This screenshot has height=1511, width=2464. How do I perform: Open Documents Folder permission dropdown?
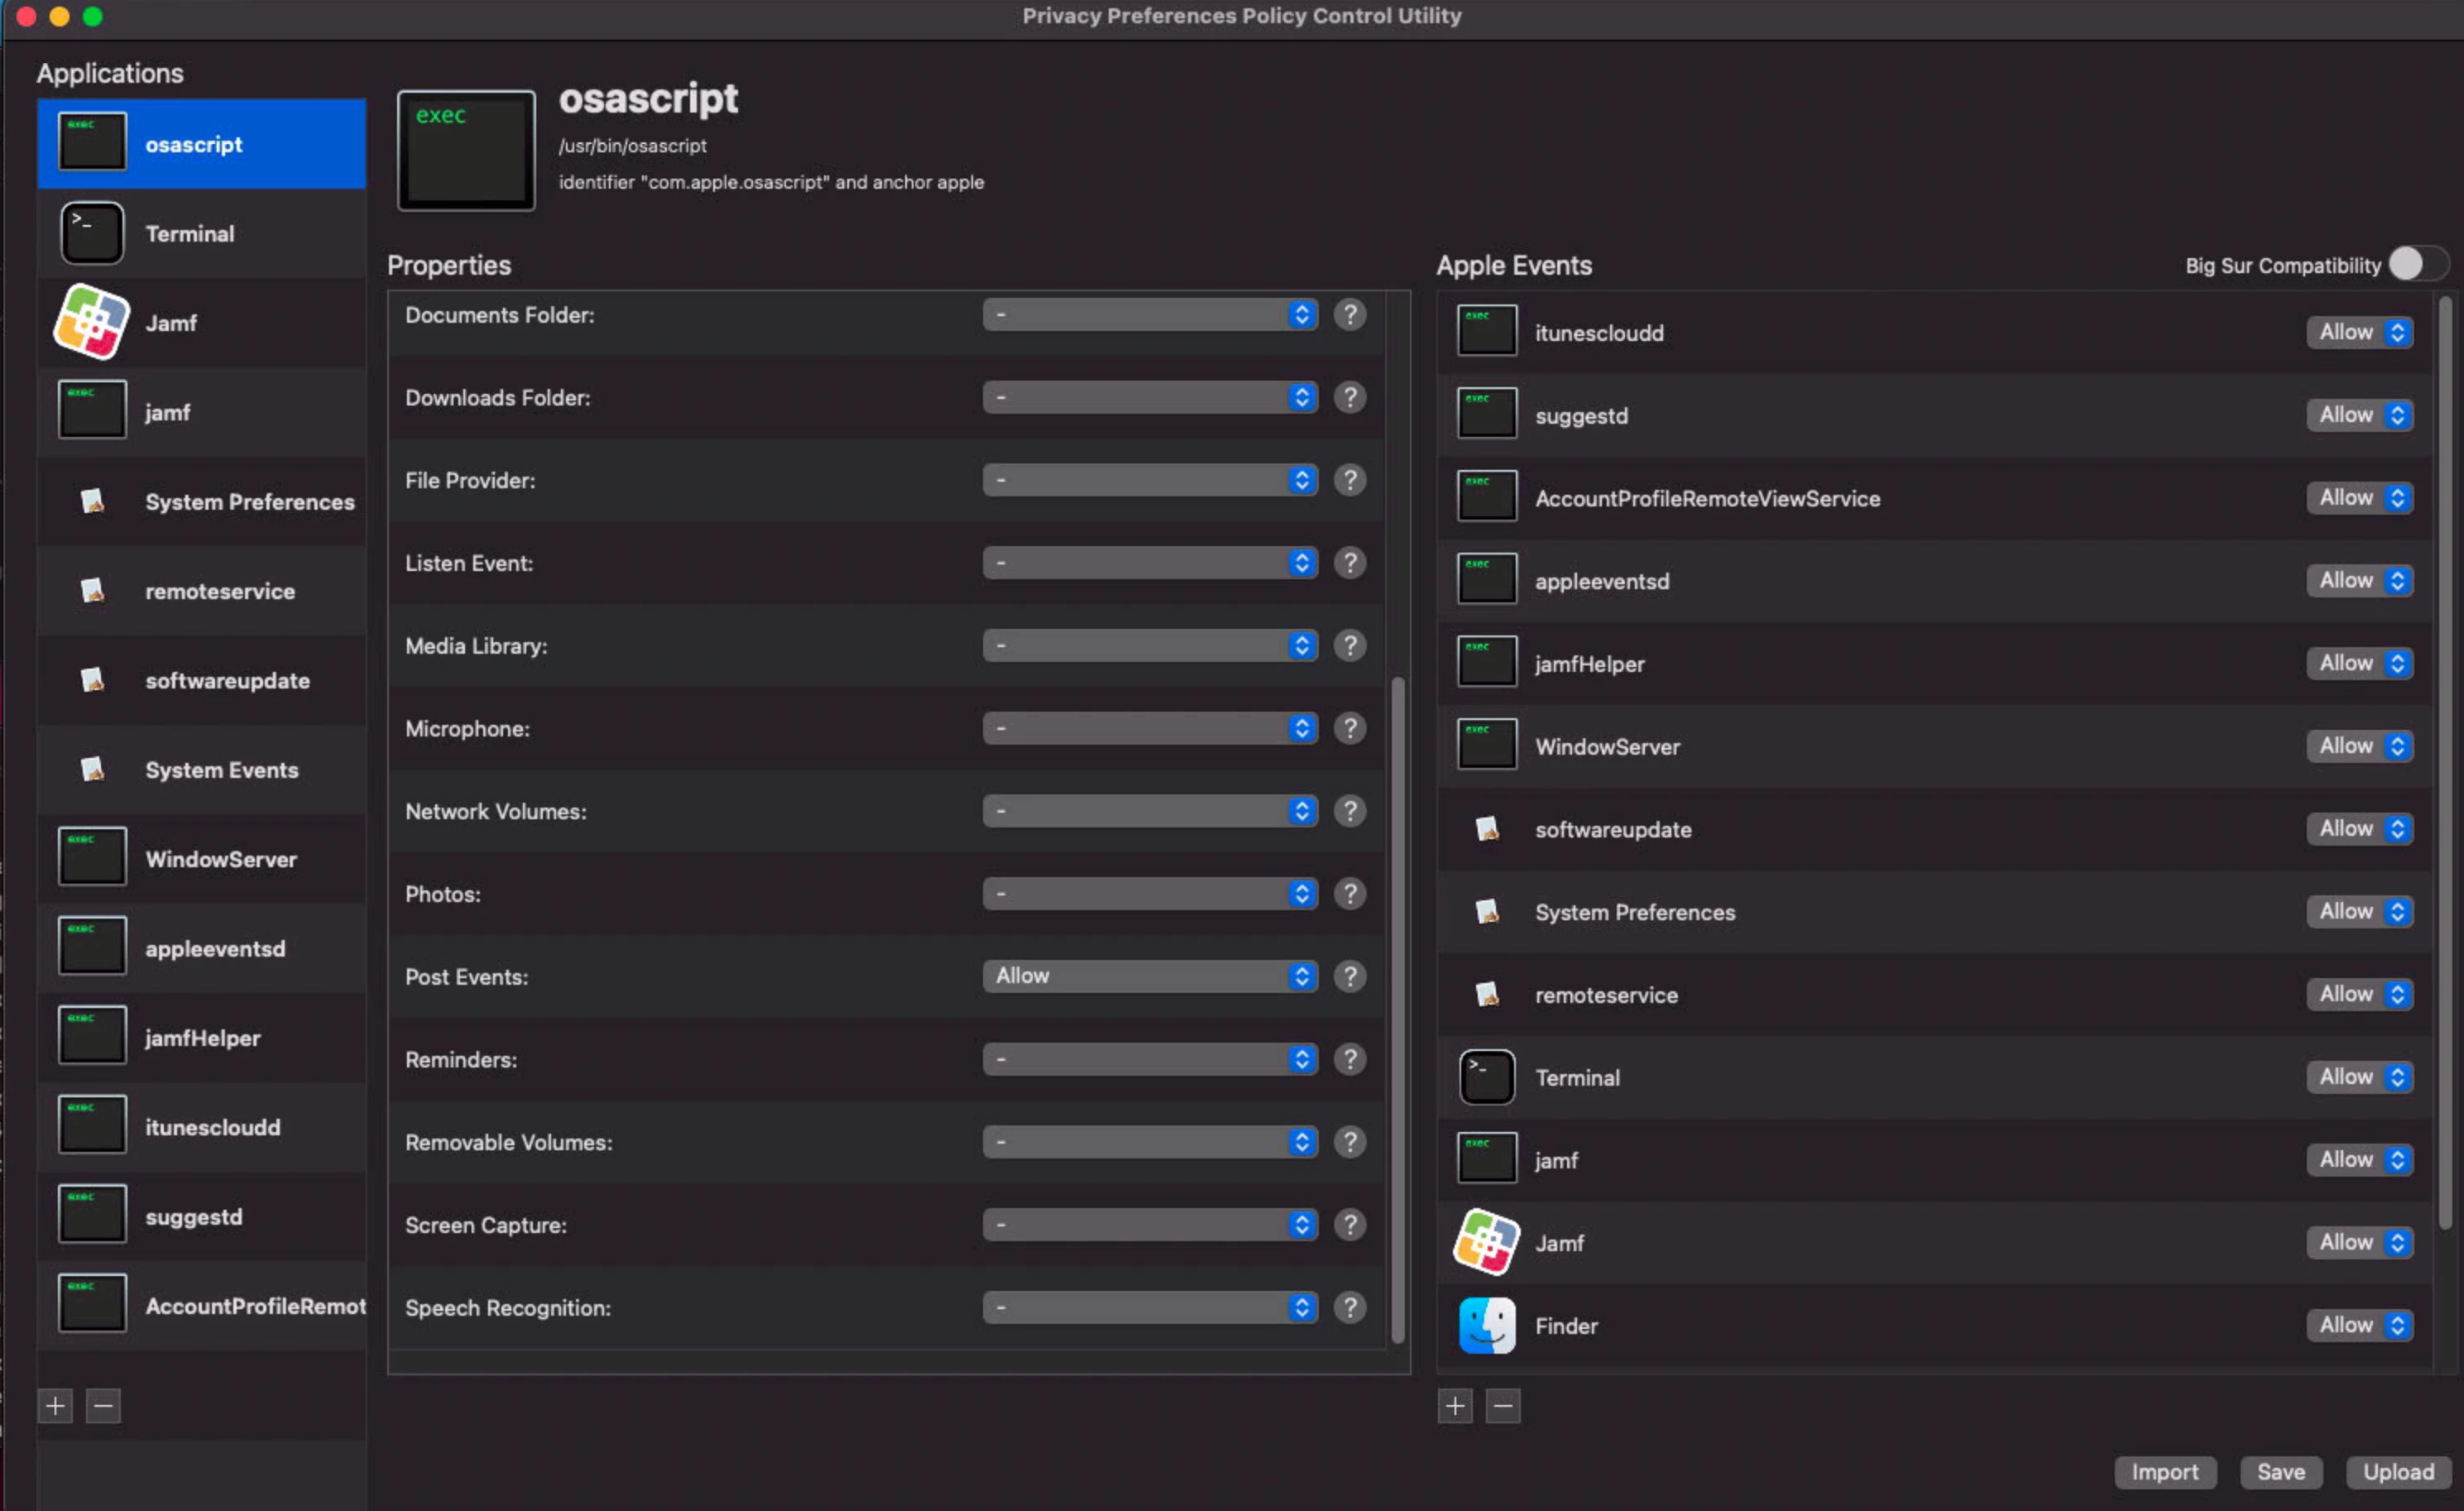tap(1149, 315)
